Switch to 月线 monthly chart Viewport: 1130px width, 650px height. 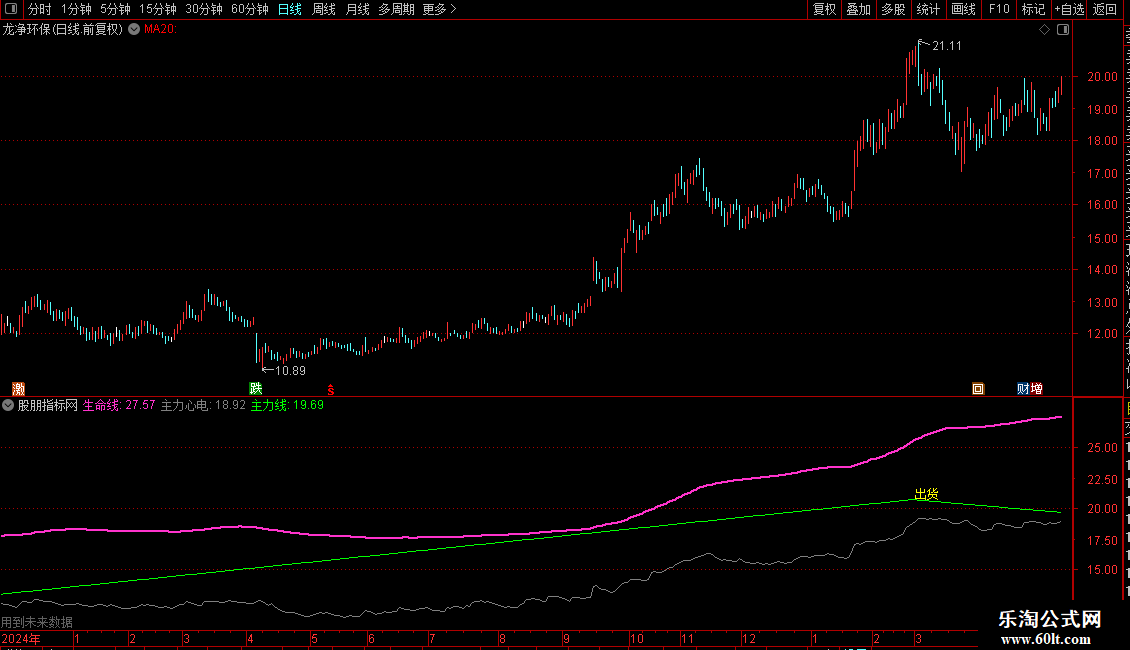coord(357,9)
